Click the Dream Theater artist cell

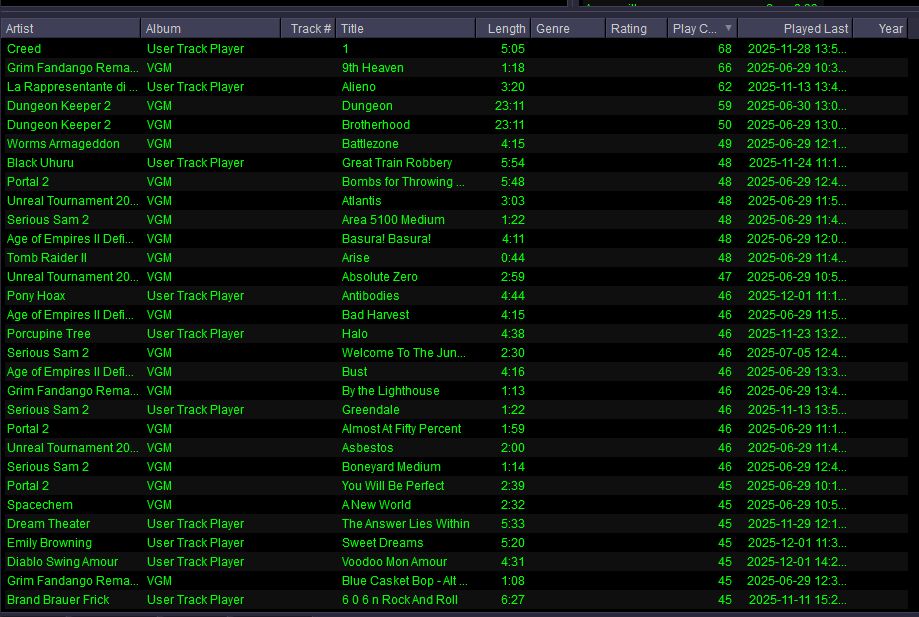(49, 524)
